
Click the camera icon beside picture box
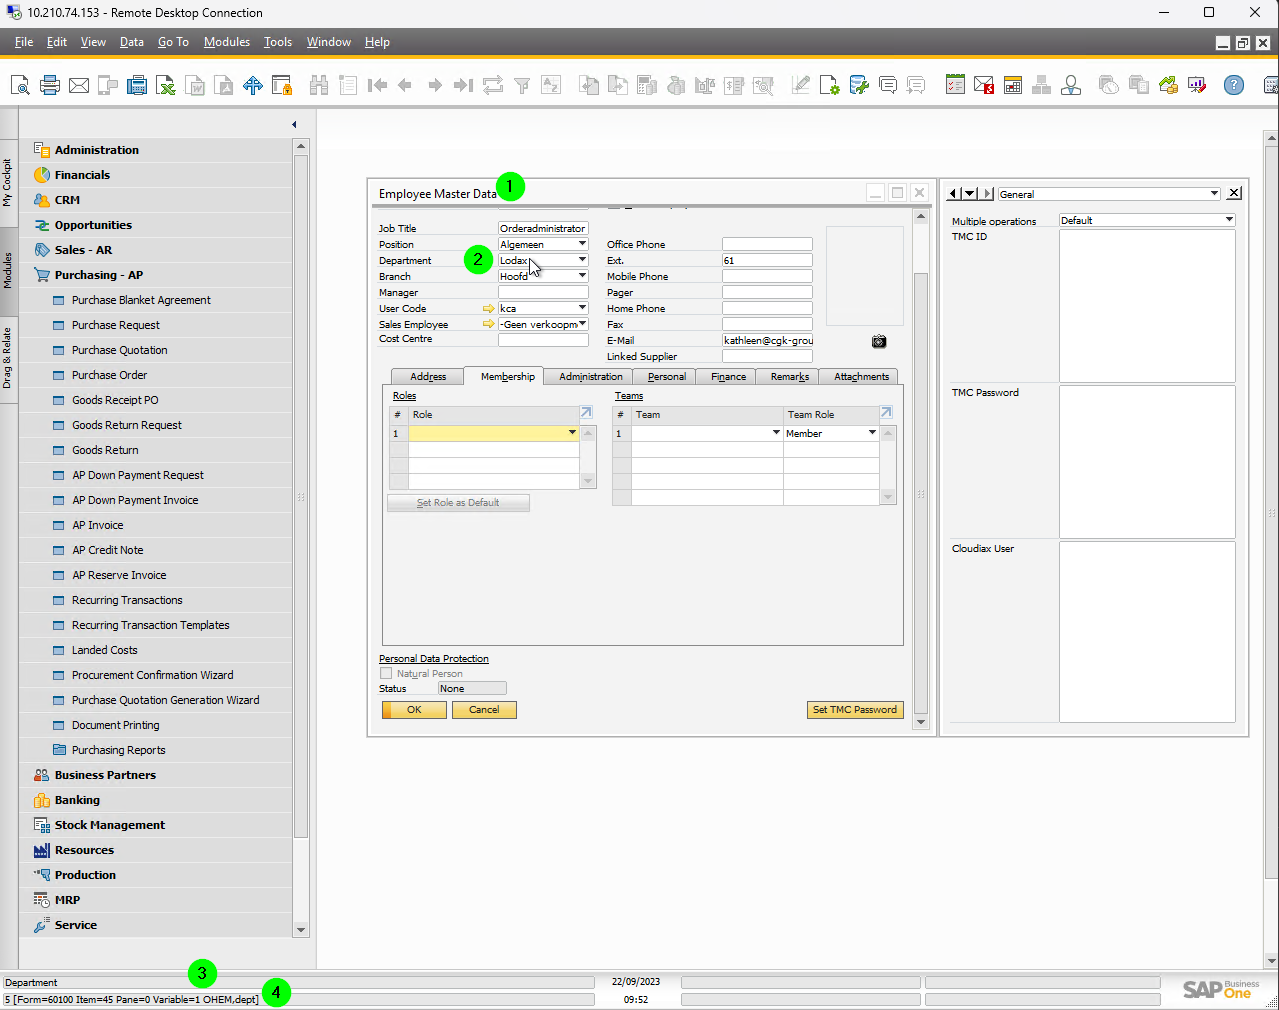(x=879, y=341)
